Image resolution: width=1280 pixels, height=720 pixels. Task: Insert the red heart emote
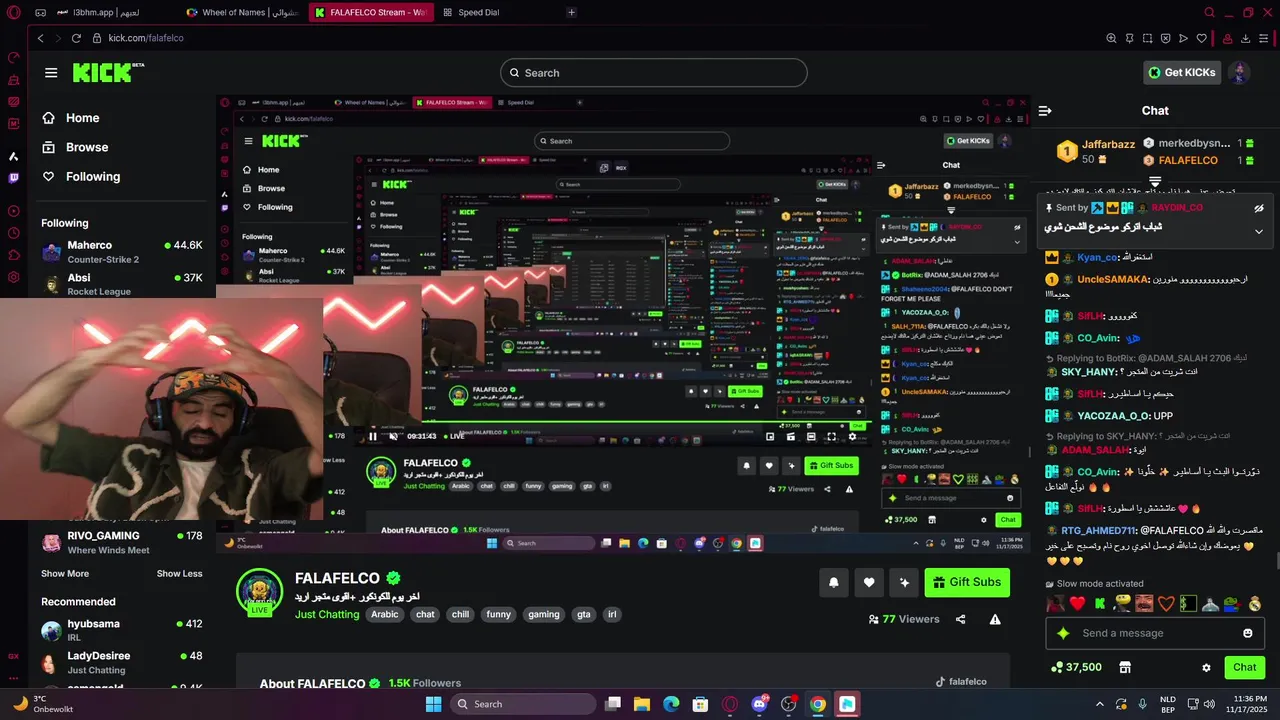[1077, 603]
